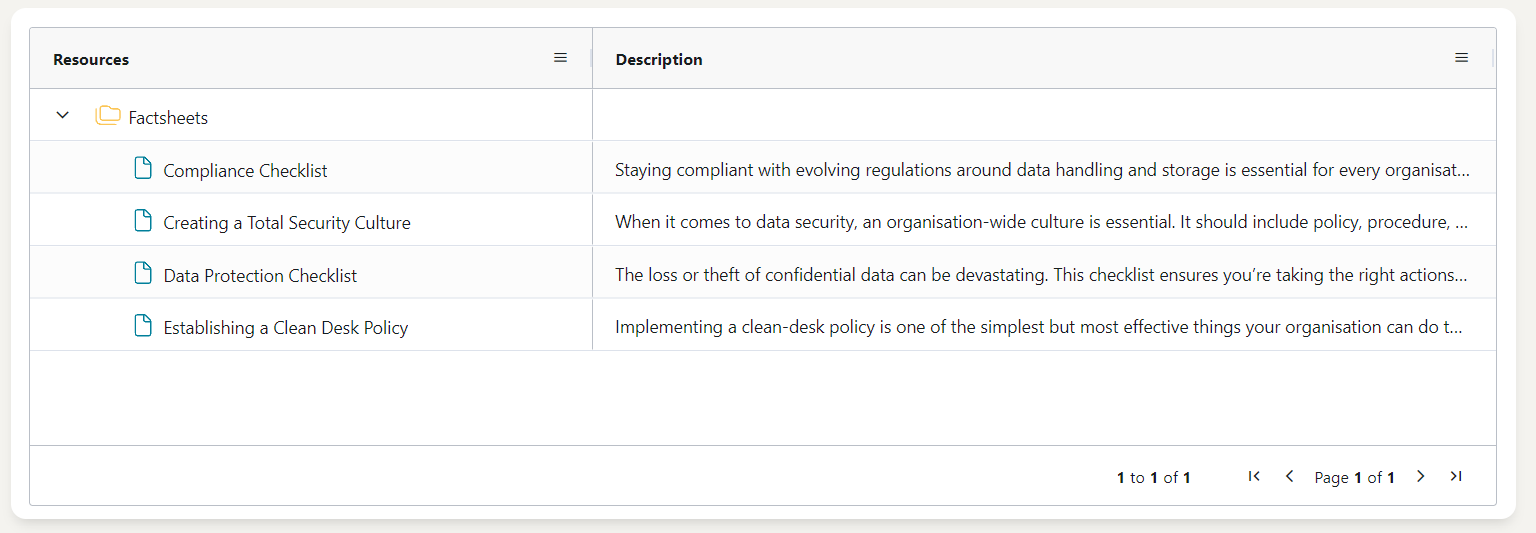The height and width of the screenshot is (533, 1536).
Task: Sort by the Description column header
Action: (x=659, y=60)
